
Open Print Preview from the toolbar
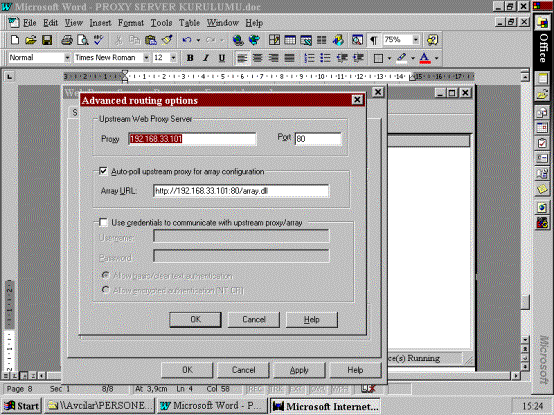[83, 40]
